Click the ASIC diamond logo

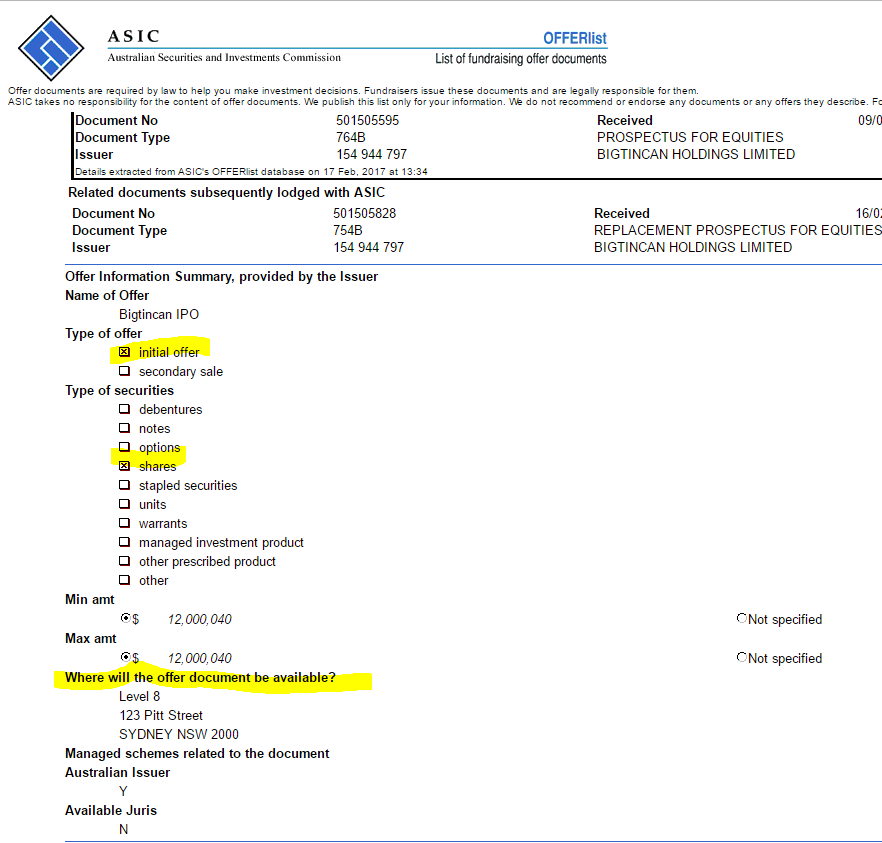click(x=51, y=48)
